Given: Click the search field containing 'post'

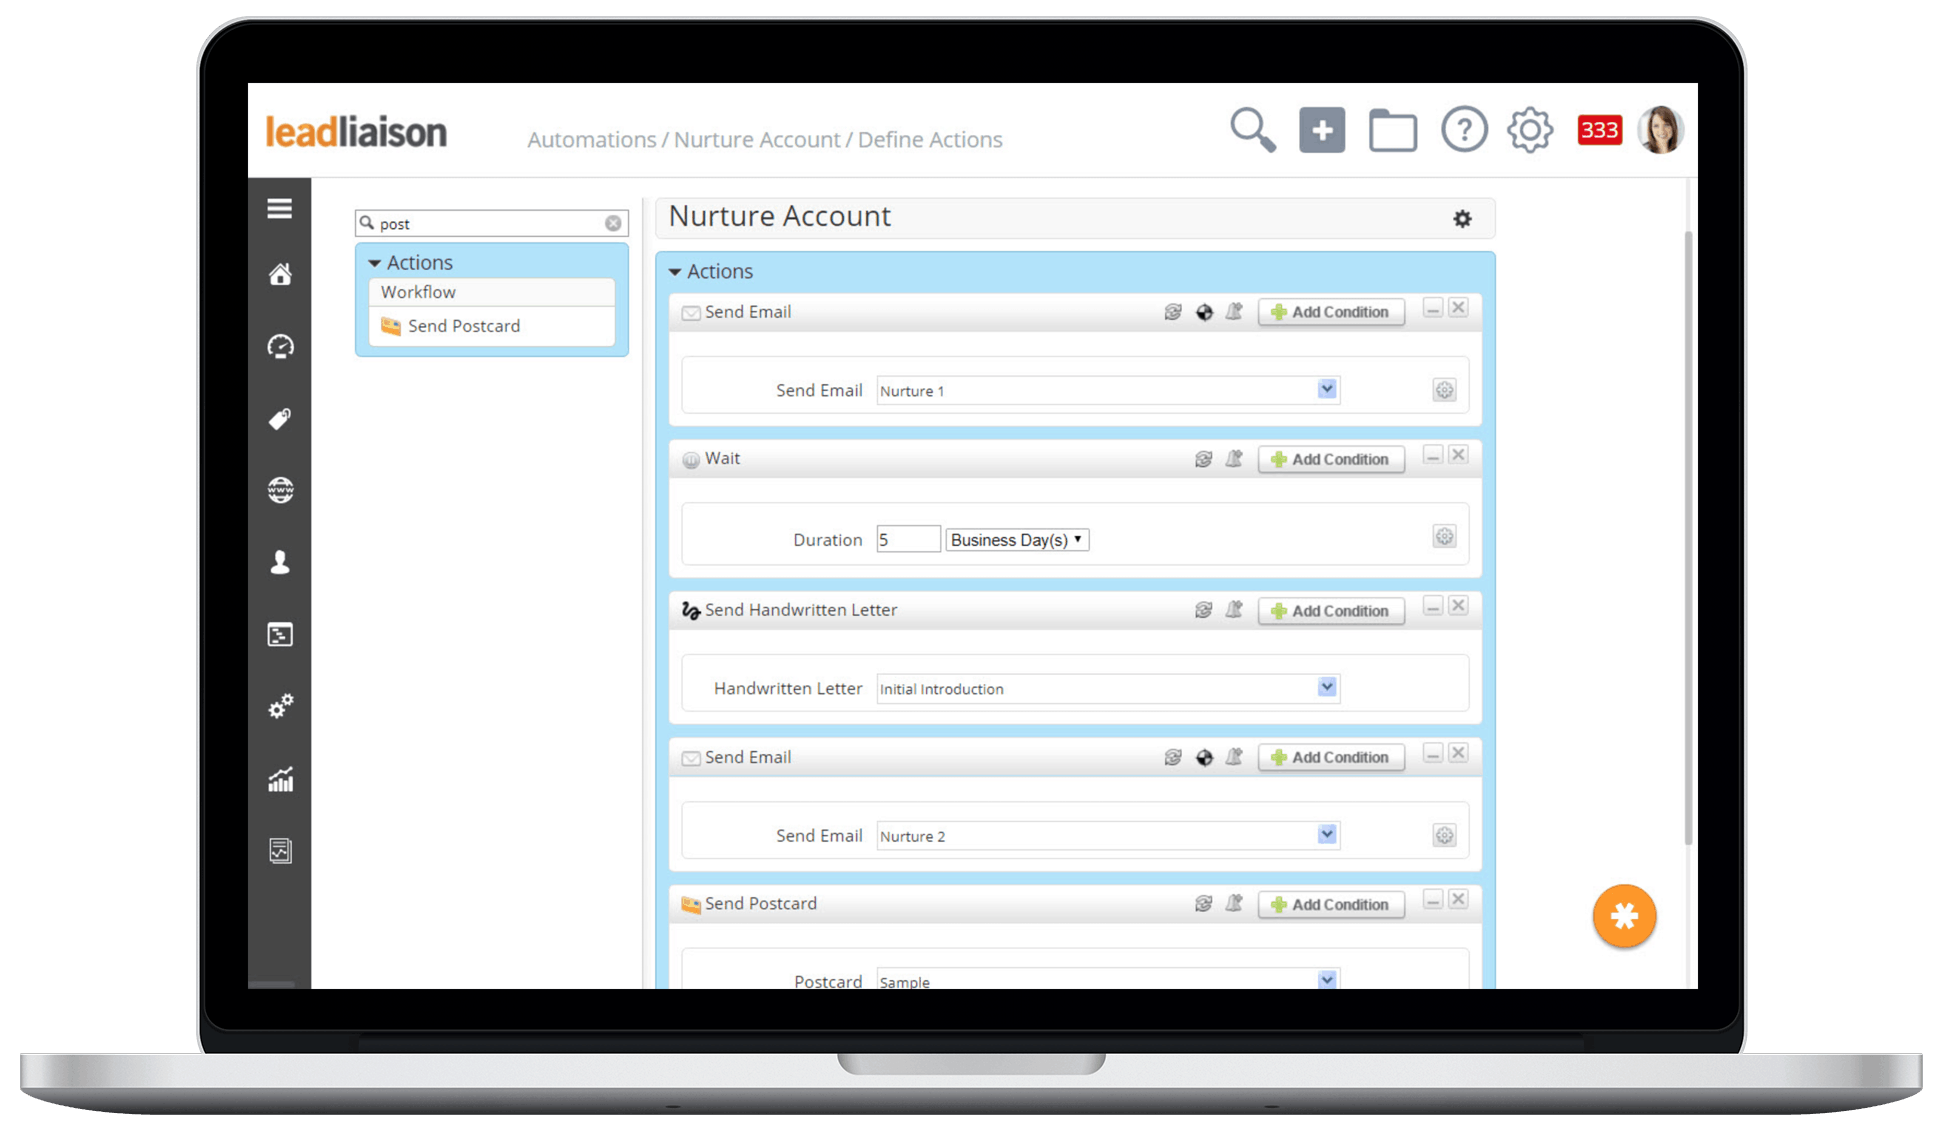Looking at the screenshot, I should [x=491, y=223].
